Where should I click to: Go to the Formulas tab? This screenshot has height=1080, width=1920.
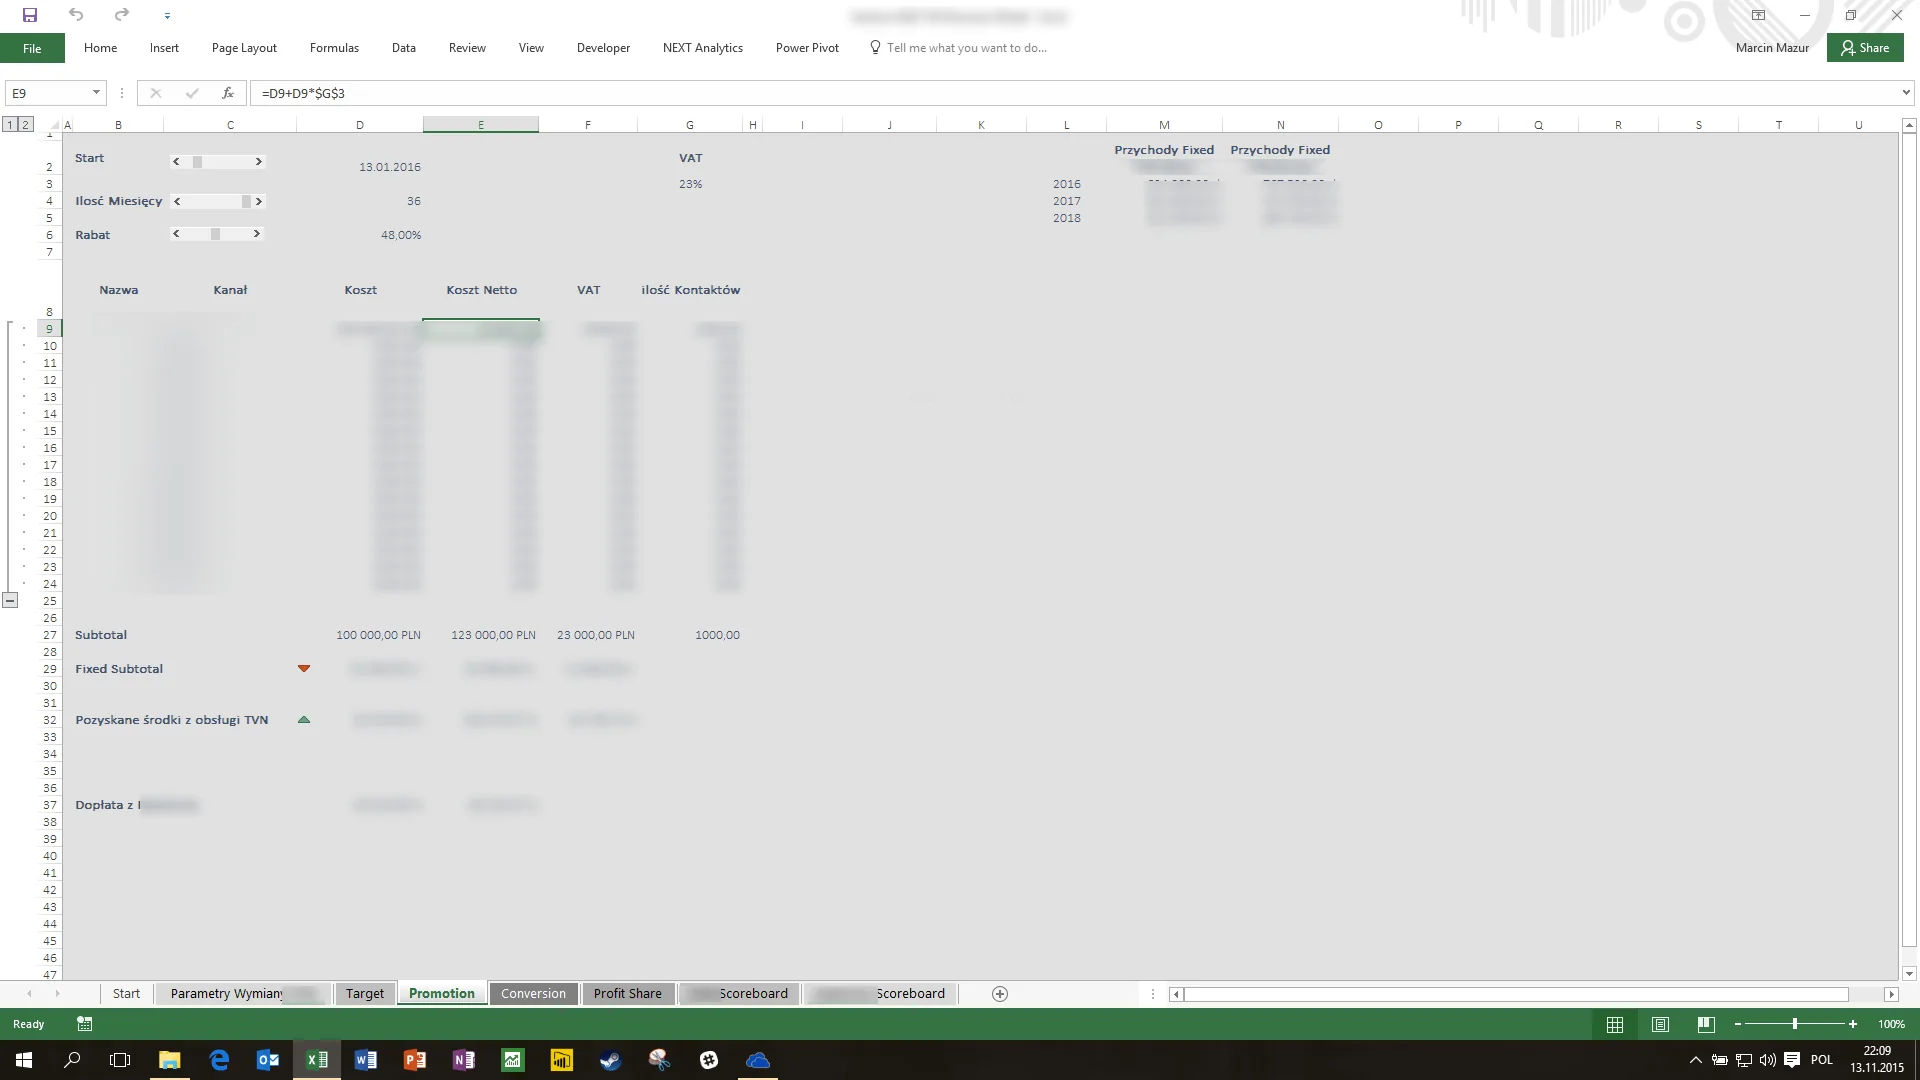click(x=334, y=48)
